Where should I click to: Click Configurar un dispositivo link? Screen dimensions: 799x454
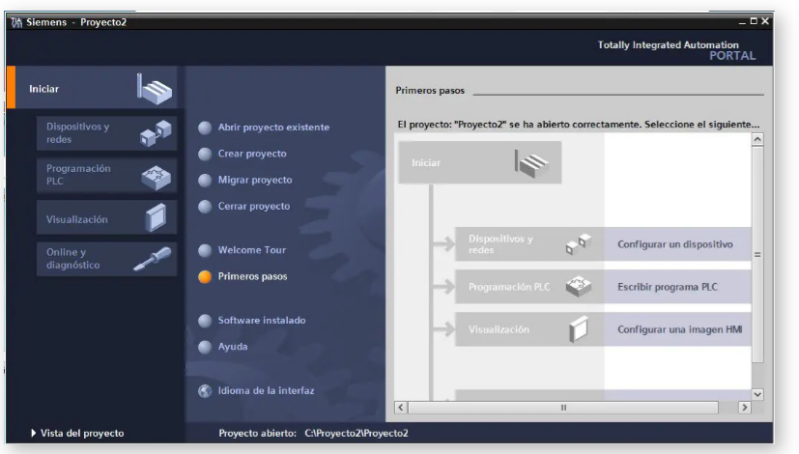(675, 244)
